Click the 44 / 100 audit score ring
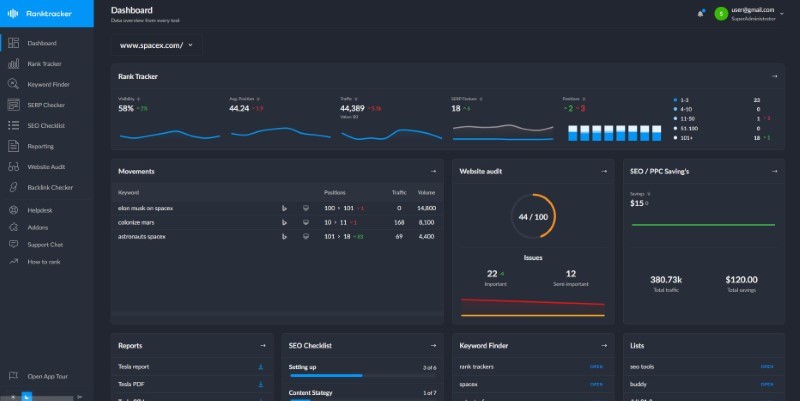This screenshot has height=401, width=800. (533, 216)
